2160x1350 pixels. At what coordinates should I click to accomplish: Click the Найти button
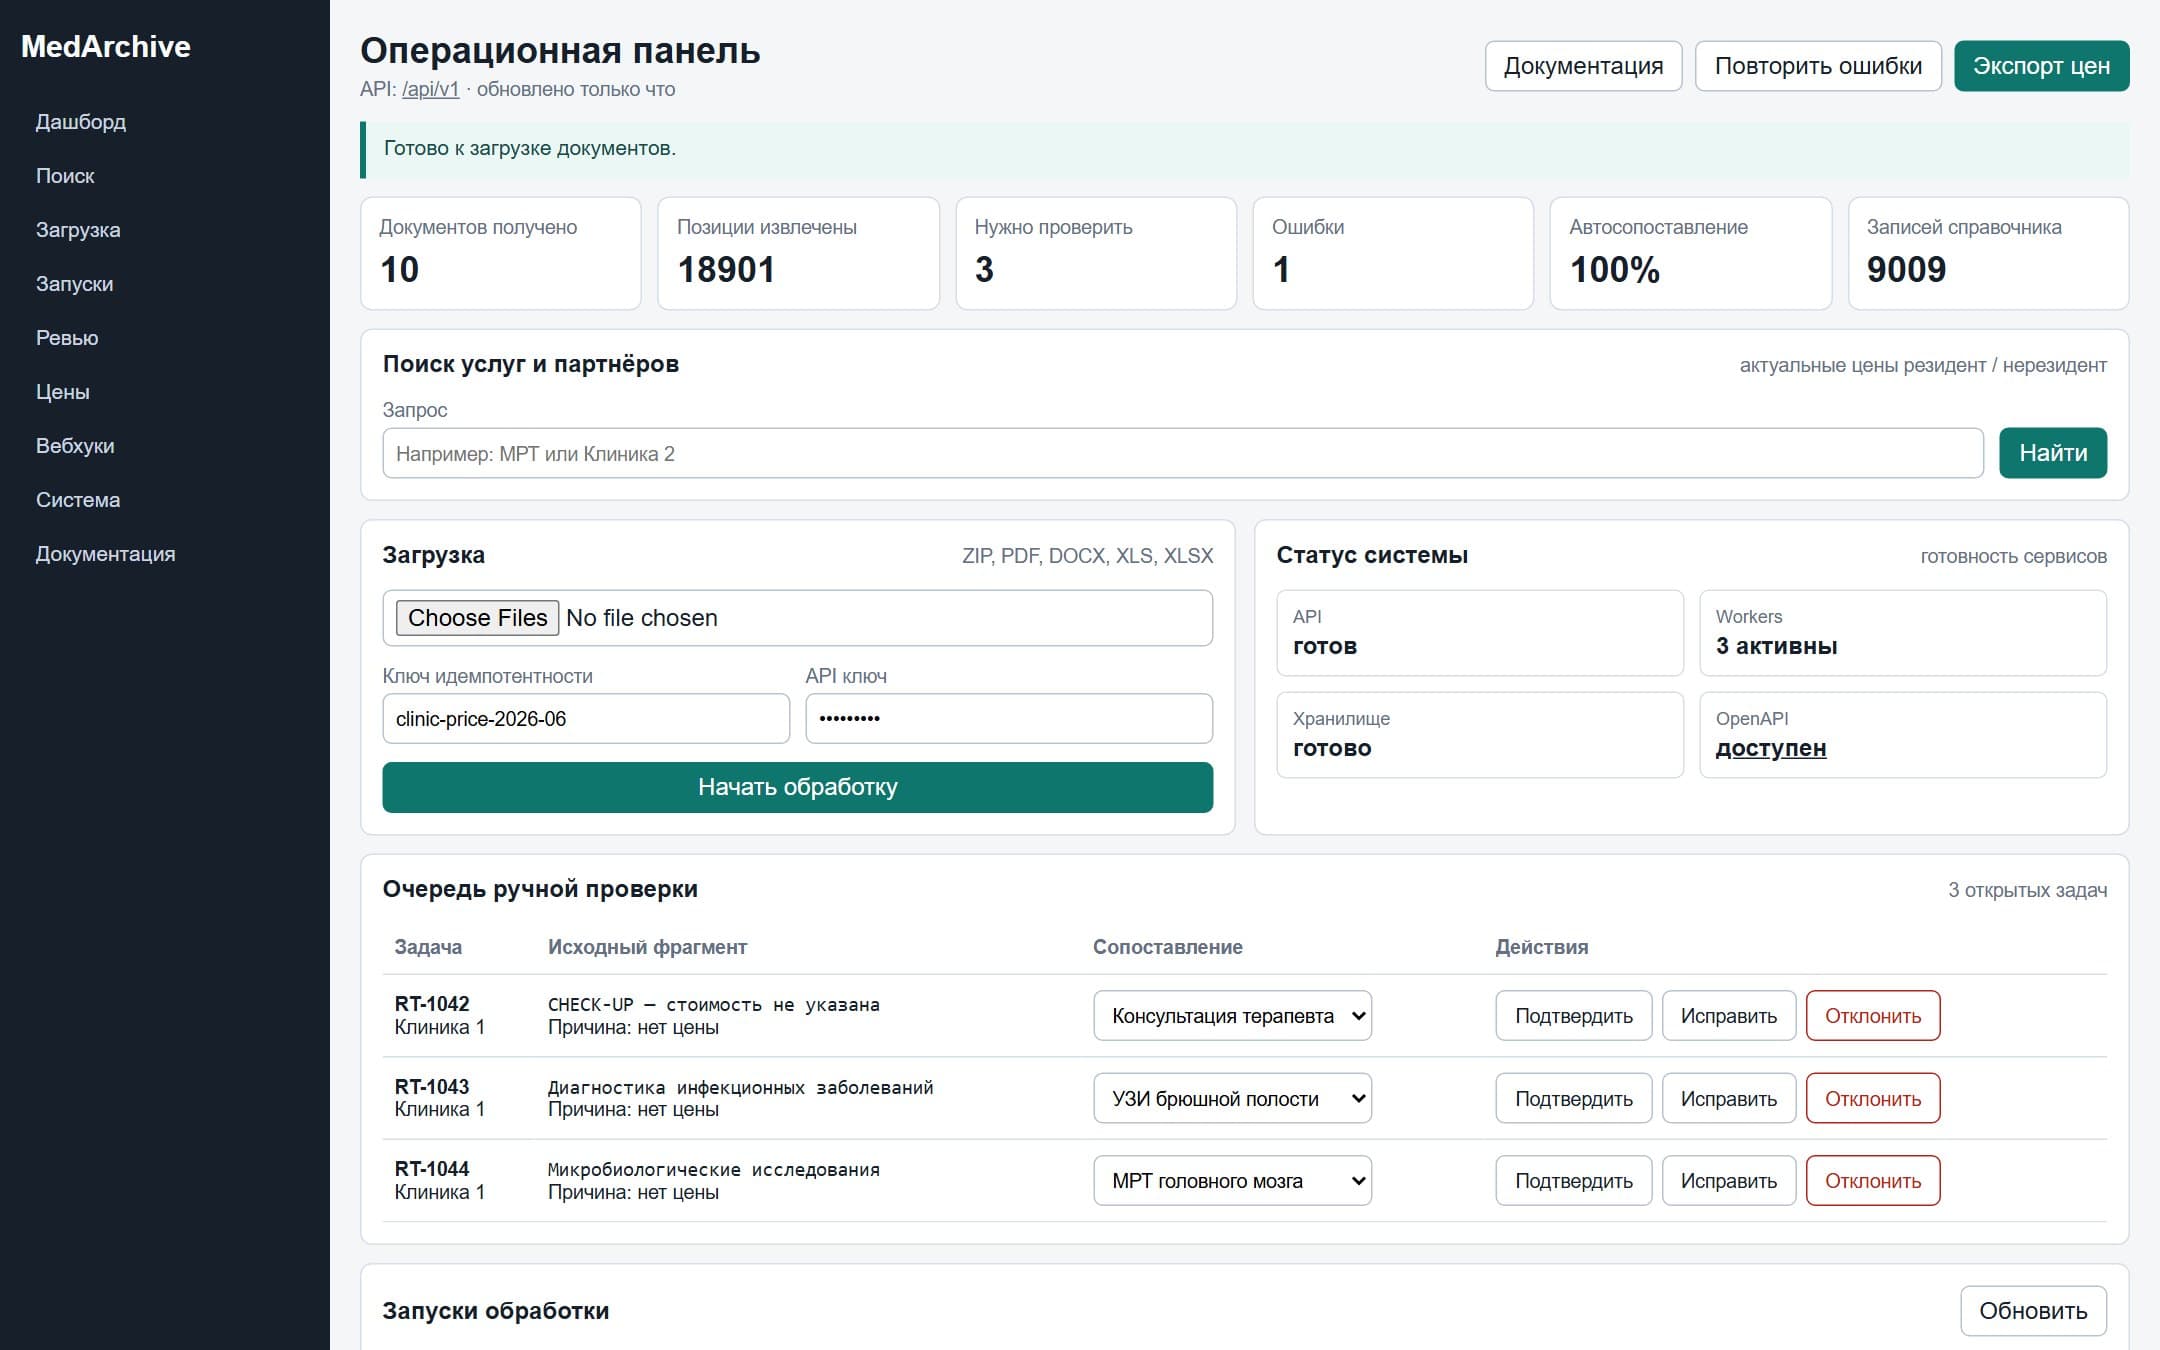click(2053, 453)
